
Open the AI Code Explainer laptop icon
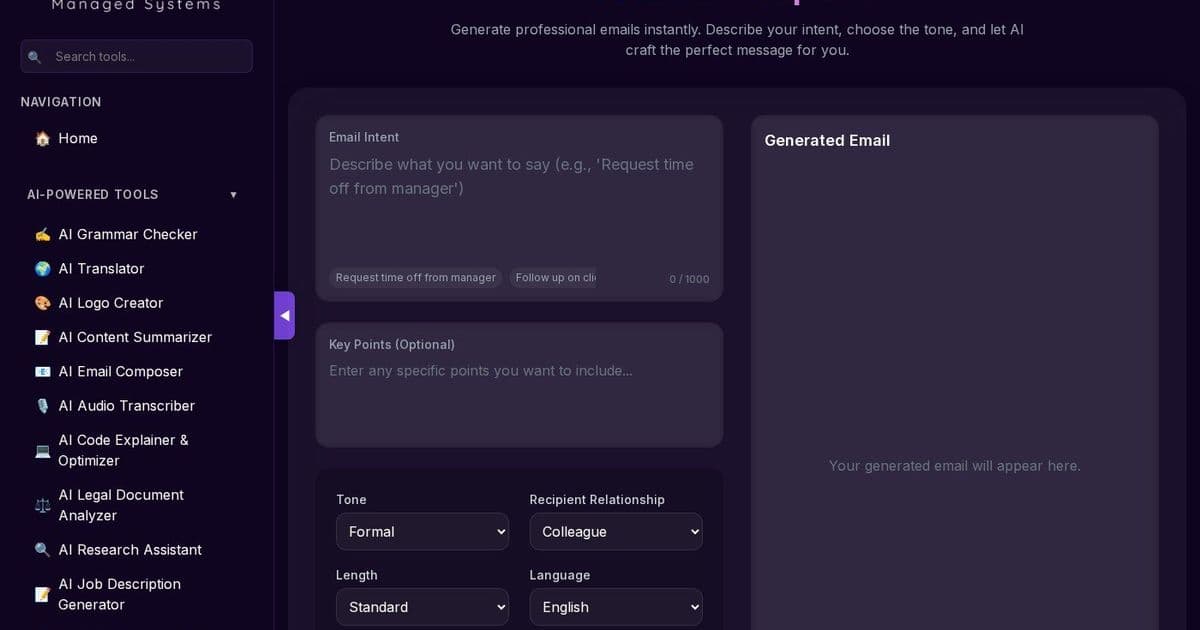tap(42, 450)
